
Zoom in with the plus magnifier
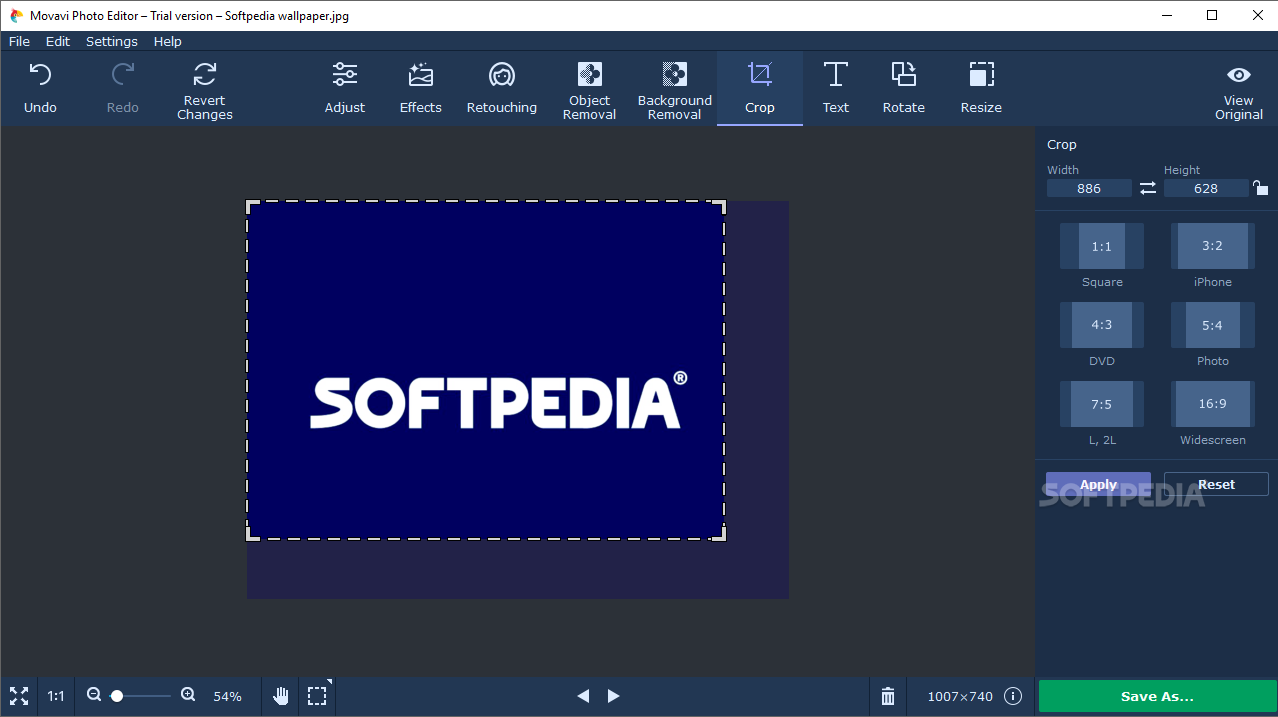click(x=188, y=695)
